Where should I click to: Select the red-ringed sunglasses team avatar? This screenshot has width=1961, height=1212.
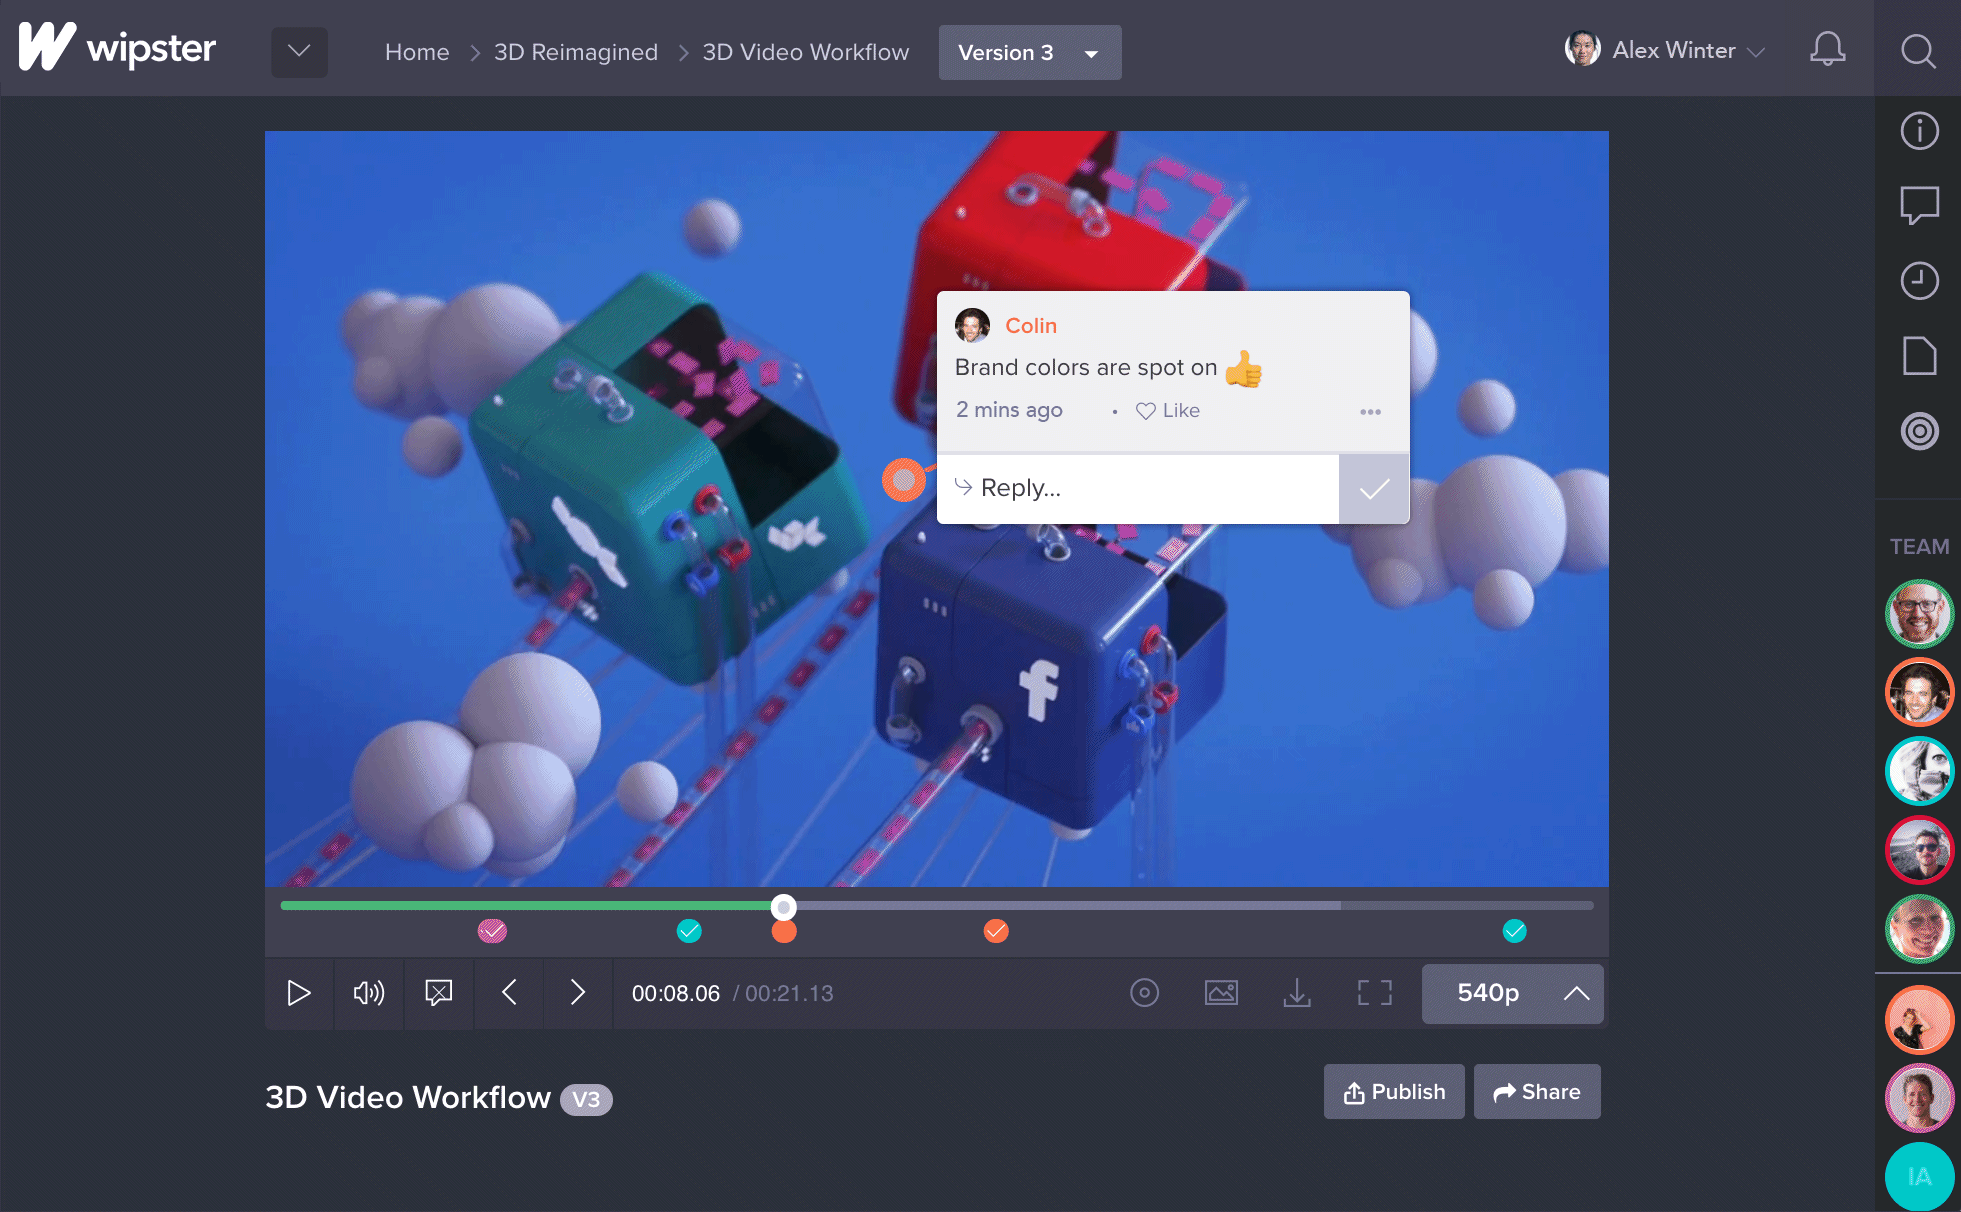pyautogui.click(x=1919, y=850)
